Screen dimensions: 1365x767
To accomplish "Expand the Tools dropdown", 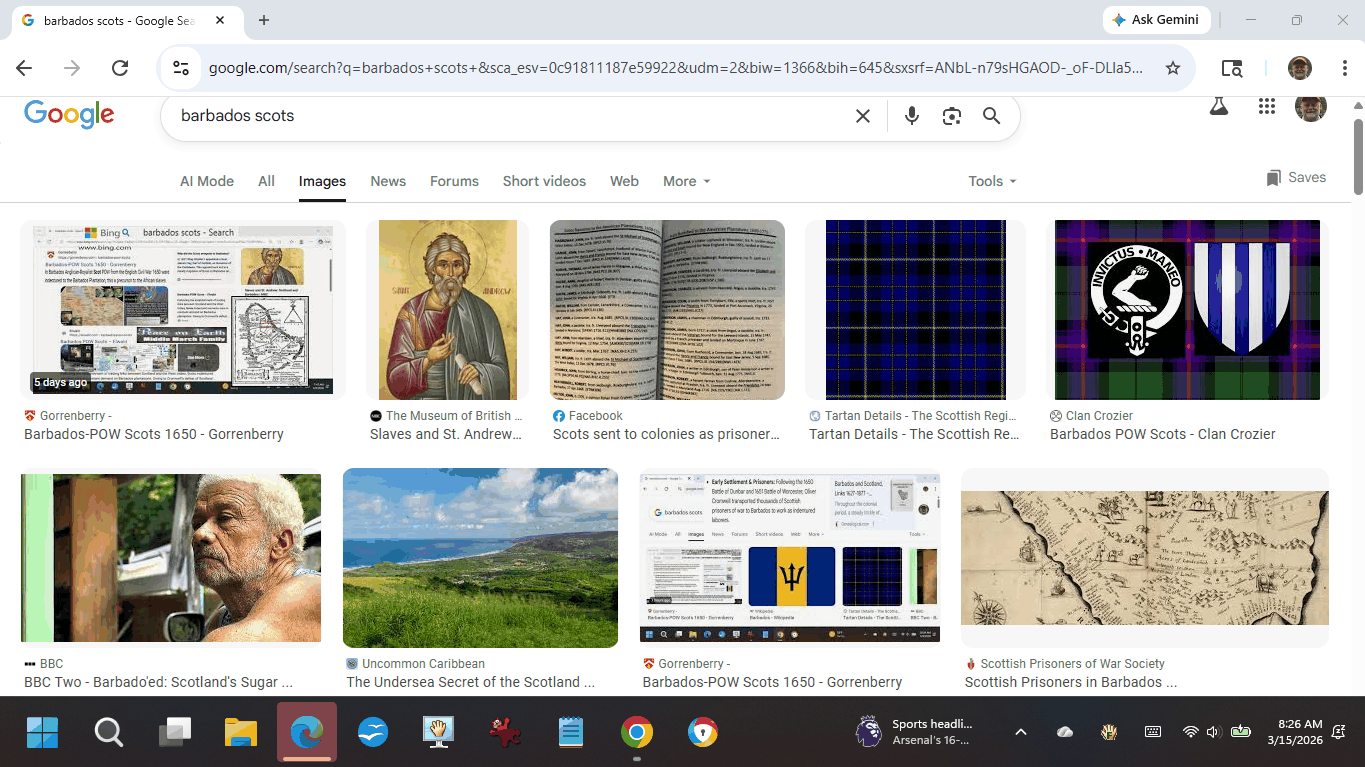I will (x=991, y=181).
